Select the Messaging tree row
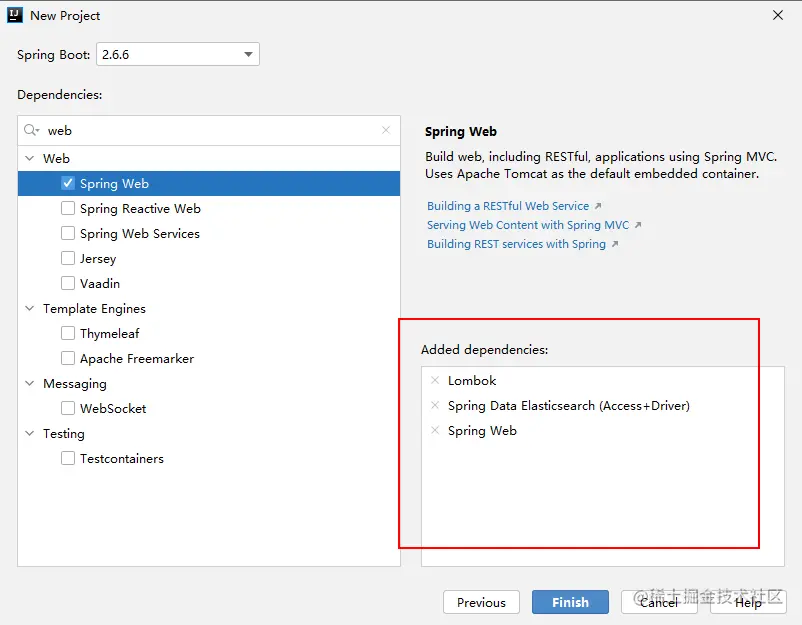This screenshot has height=625, width=802. (209, 383)
